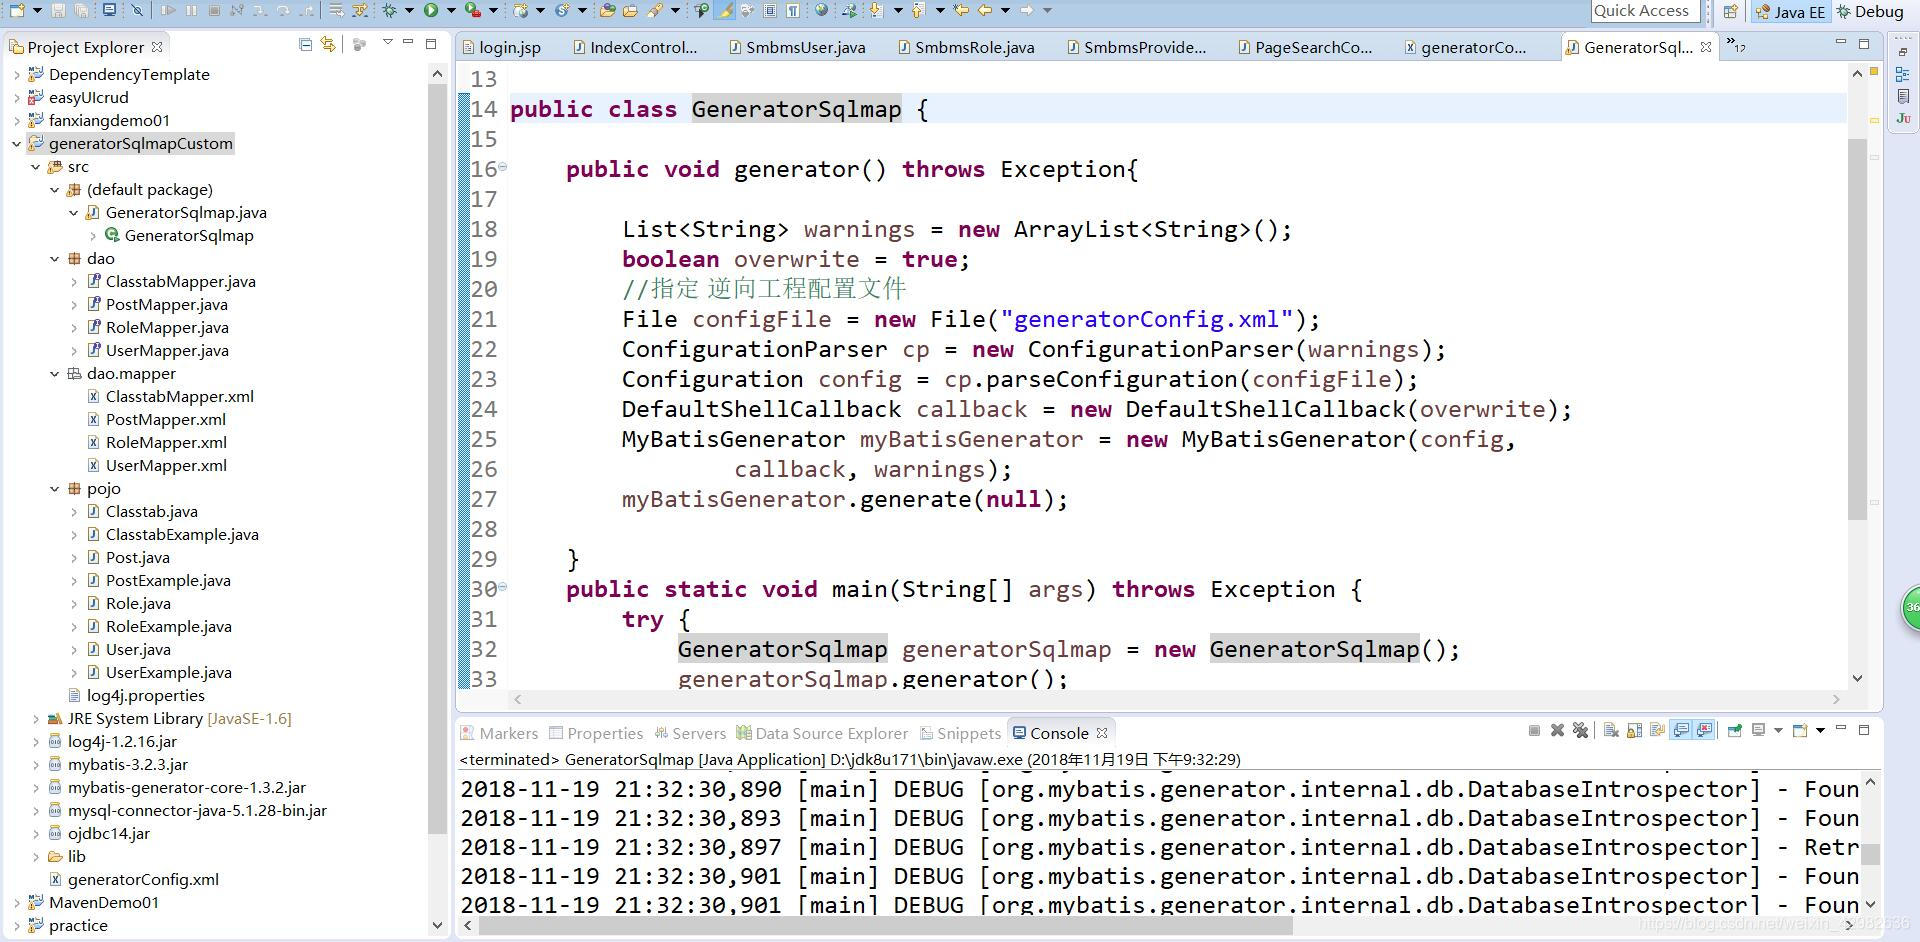Open a new Console view icon

pyautogui.click(x=1799, y=730)
